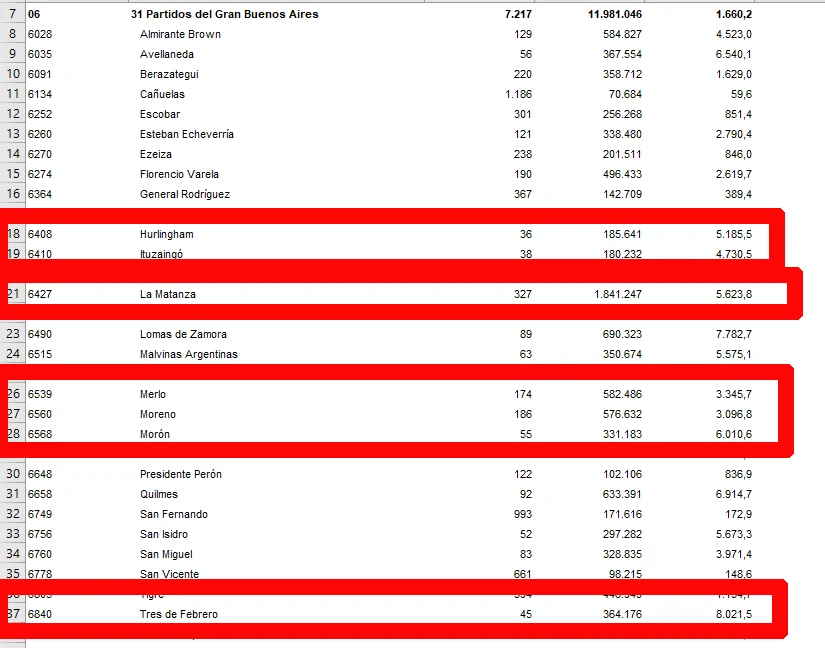Select population 1.841.247 cell
This screenshot has width=825, height=648.
(x=618, y=294)
